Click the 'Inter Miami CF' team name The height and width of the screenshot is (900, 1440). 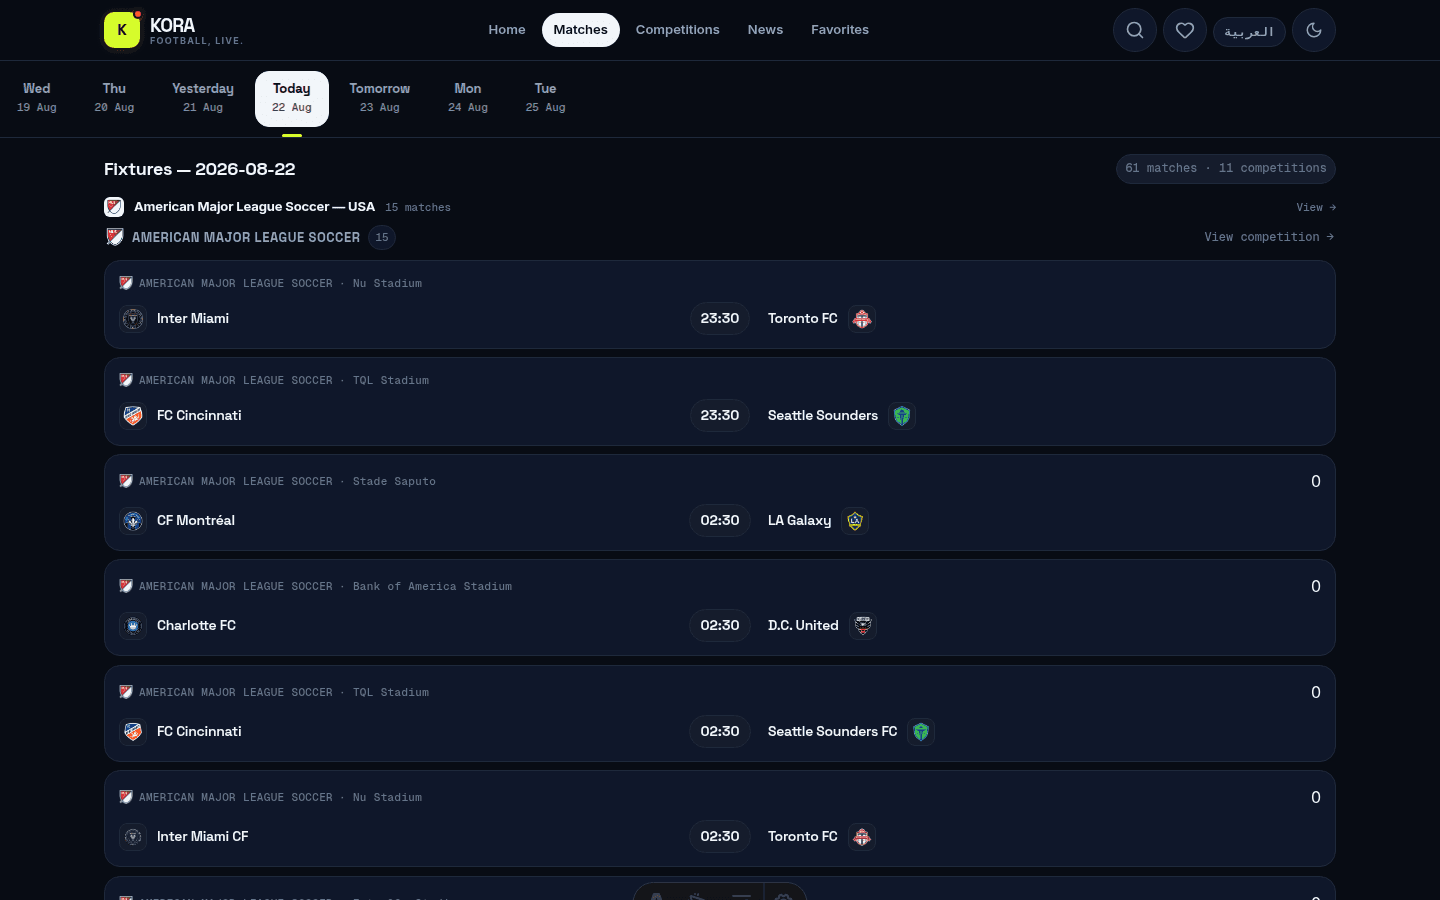coord(203,837)
